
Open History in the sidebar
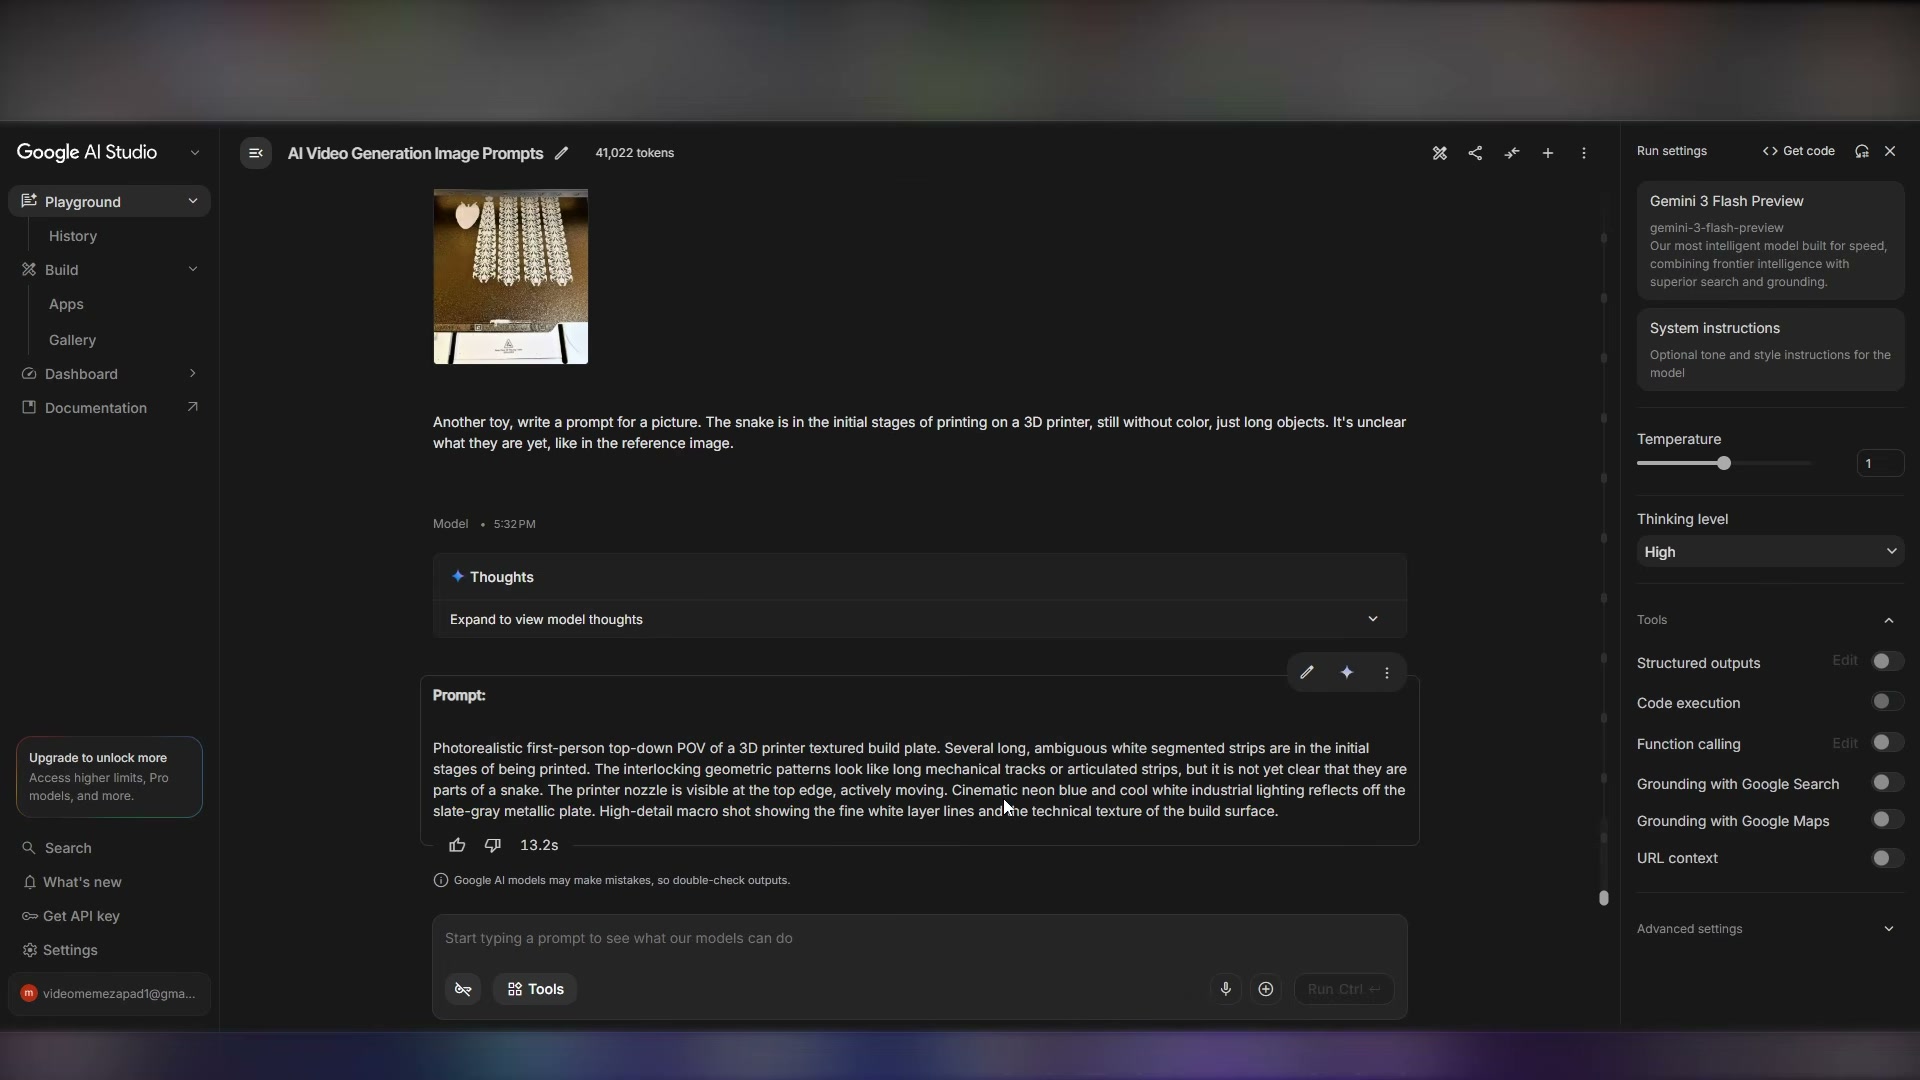pos(73,236)
